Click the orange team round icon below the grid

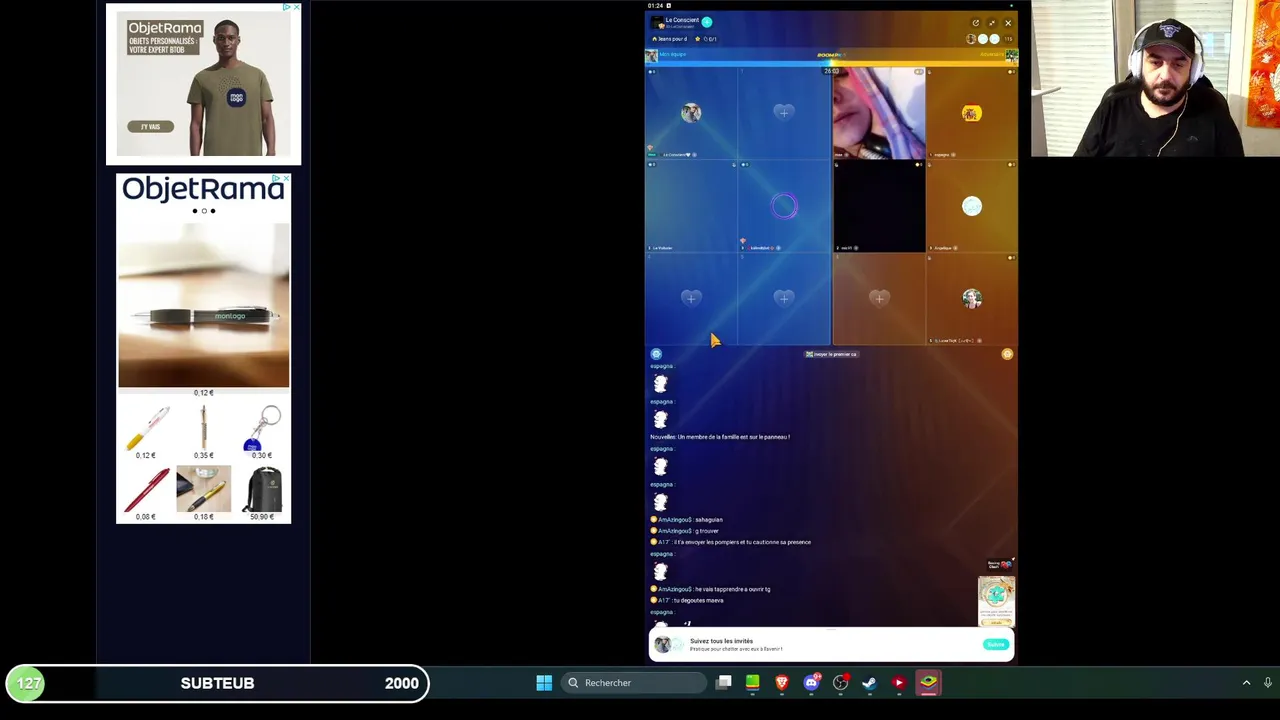pyautogui.click(x=1007, y=354)
